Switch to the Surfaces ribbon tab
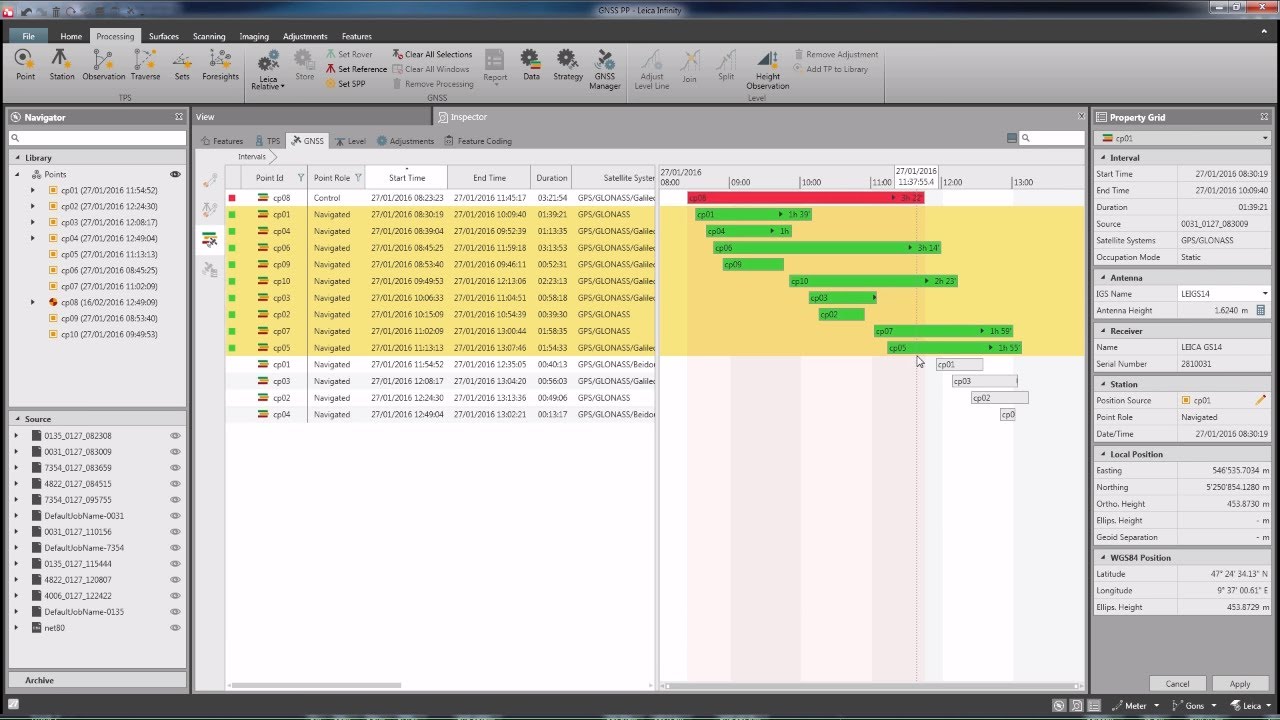Image resolution: width=1280 pixels, height=720 pixels. [x=164, y=36]
